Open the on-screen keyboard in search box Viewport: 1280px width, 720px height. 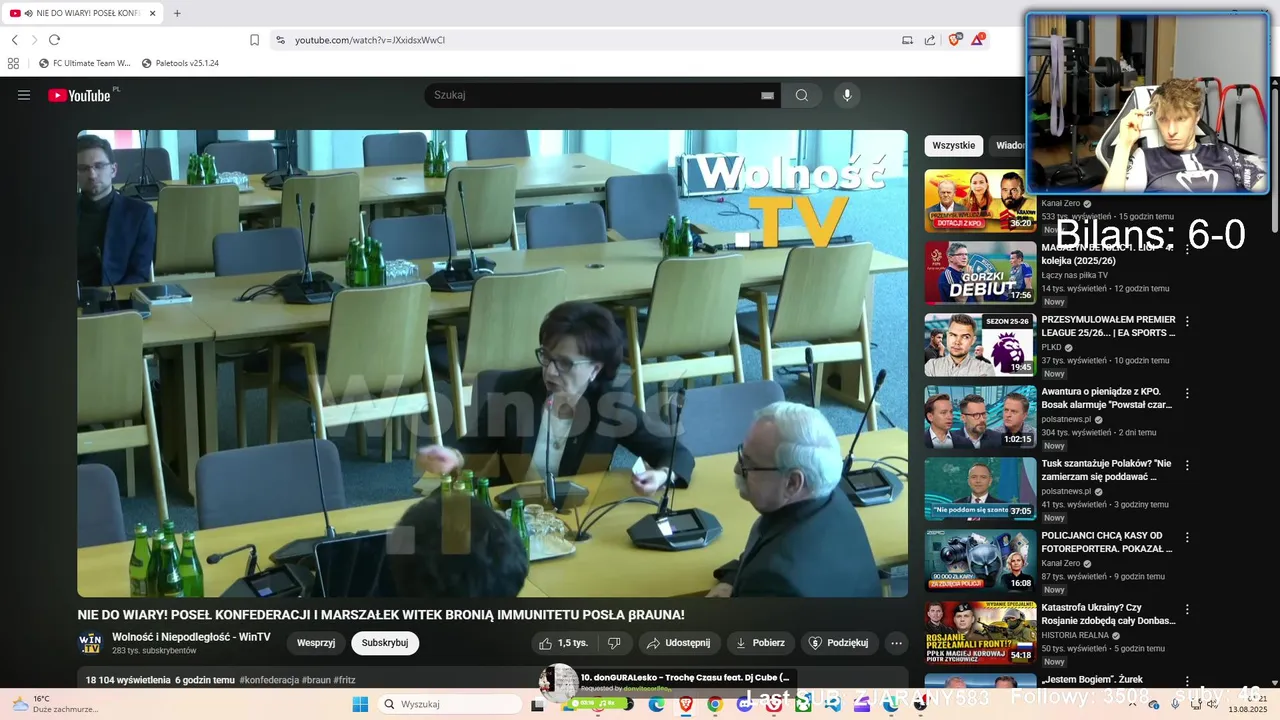[x=767, y=95]
